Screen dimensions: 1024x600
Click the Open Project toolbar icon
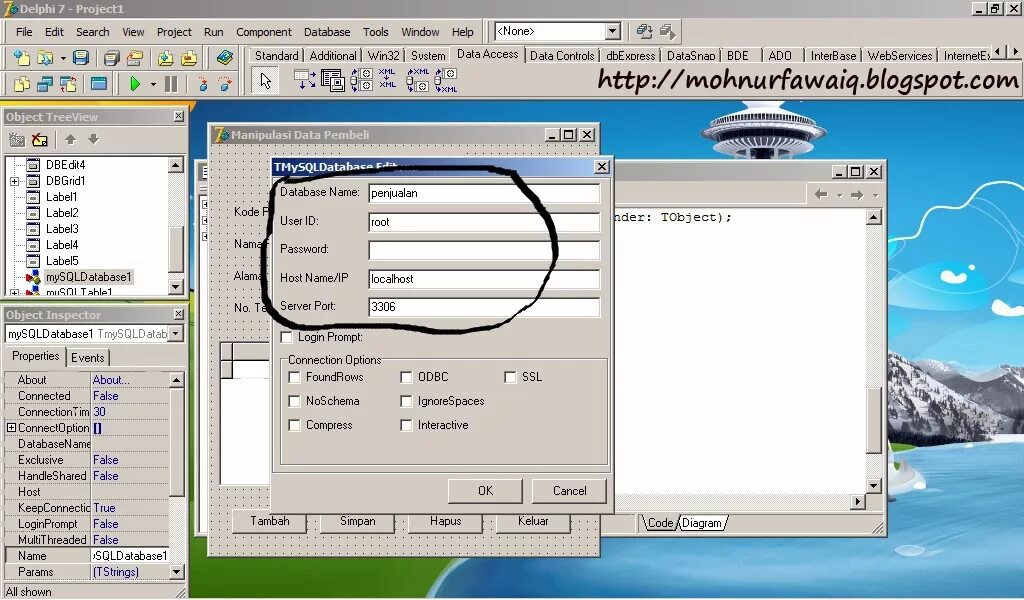tap(135, 58)
